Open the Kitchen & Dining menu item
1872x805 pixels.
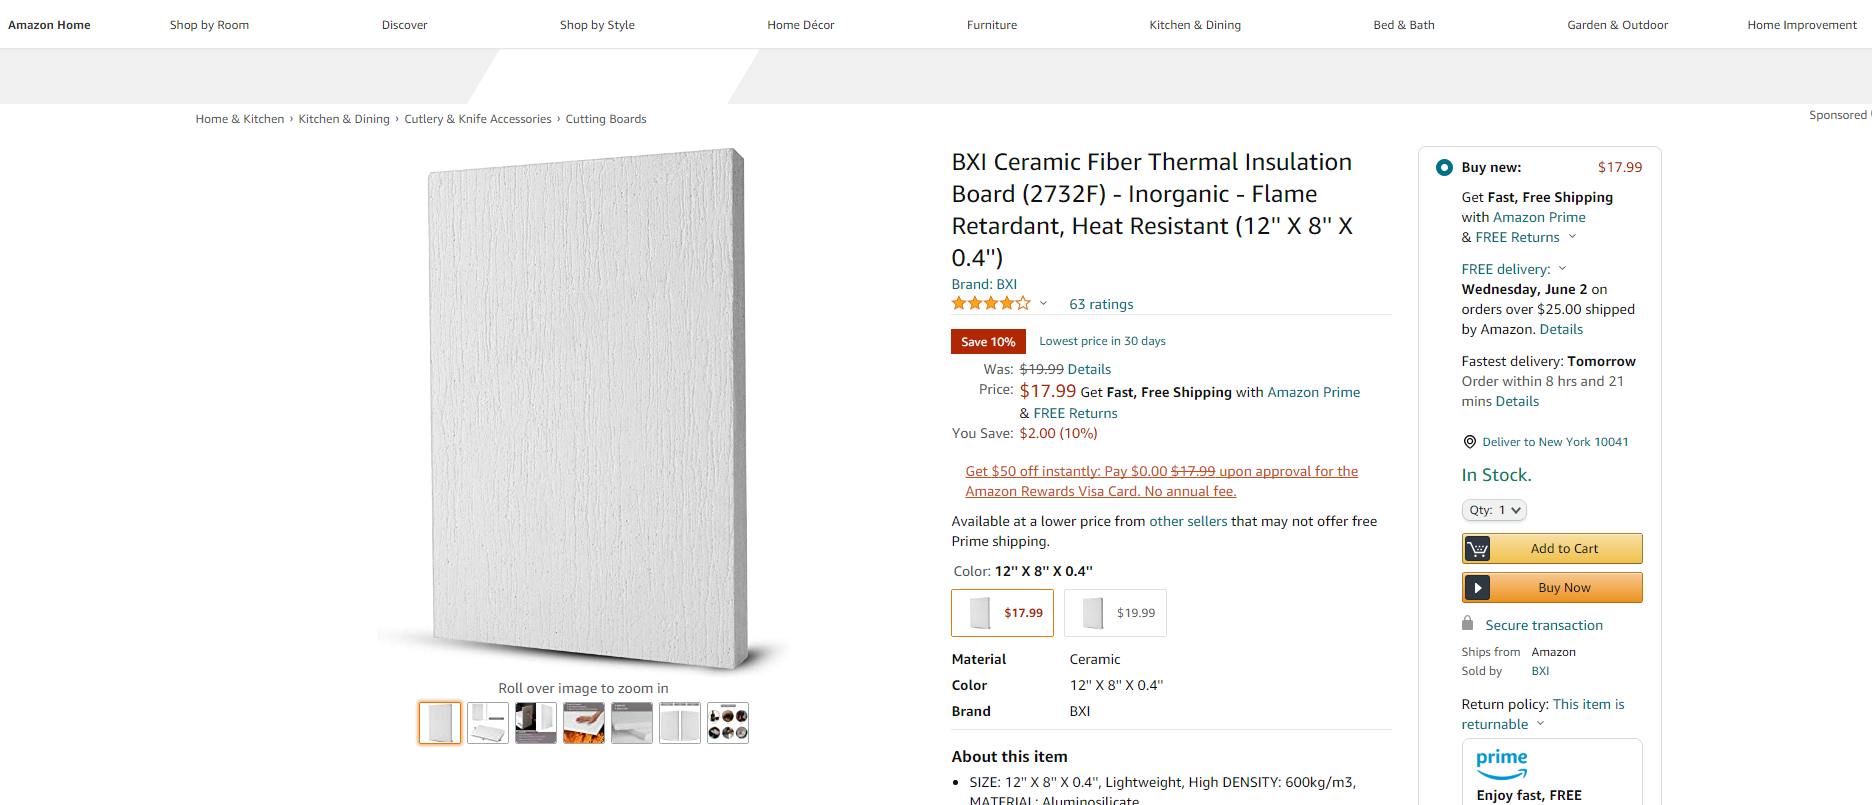tap(1194, 25)
